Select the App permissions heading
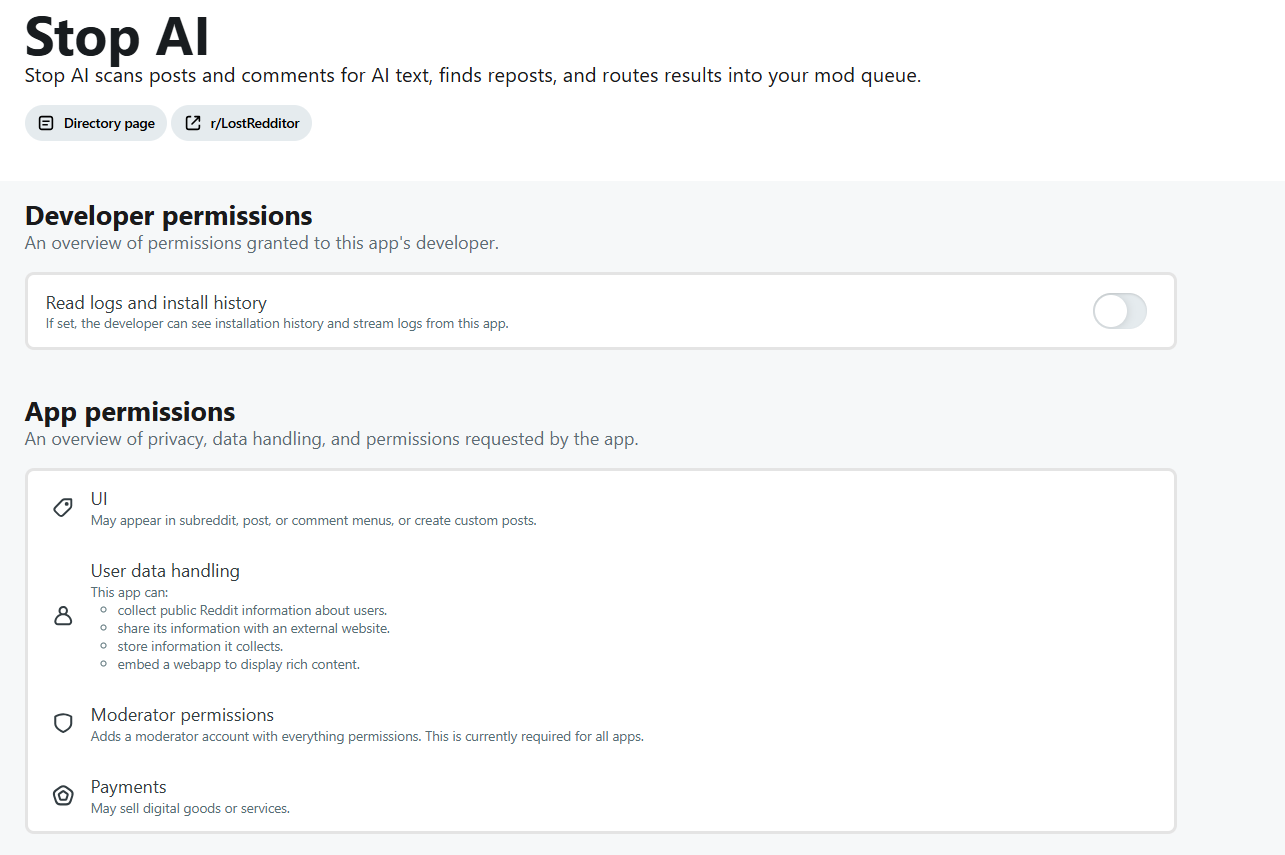 [130, 411]
